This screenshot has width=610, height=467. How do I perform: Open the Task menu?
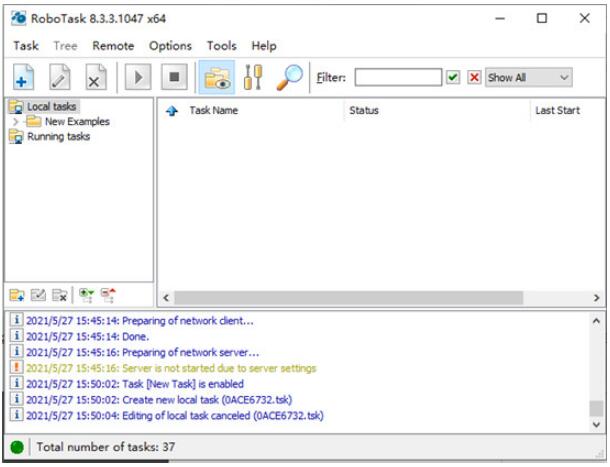26,46
